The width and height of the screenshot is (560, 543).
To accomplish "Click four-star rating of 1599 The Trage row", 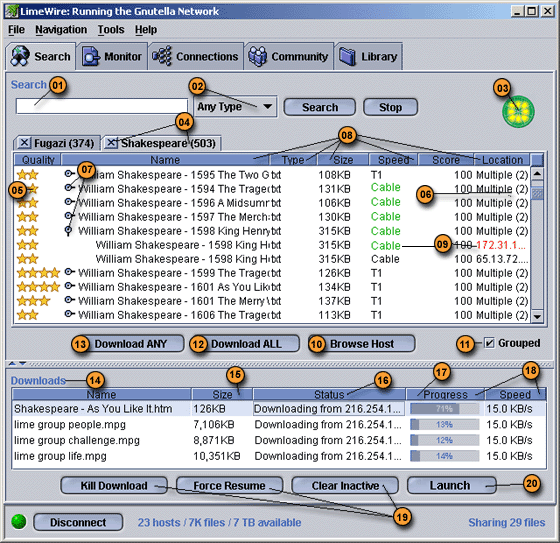I will [38, 273].
